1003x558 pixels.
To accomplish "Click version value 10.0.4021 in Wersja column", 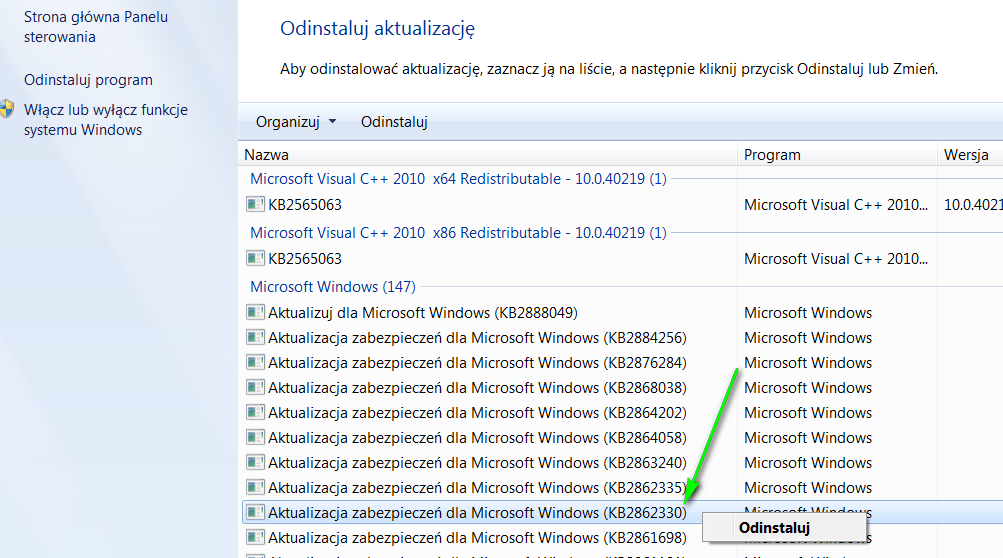I will coord(973,205).
